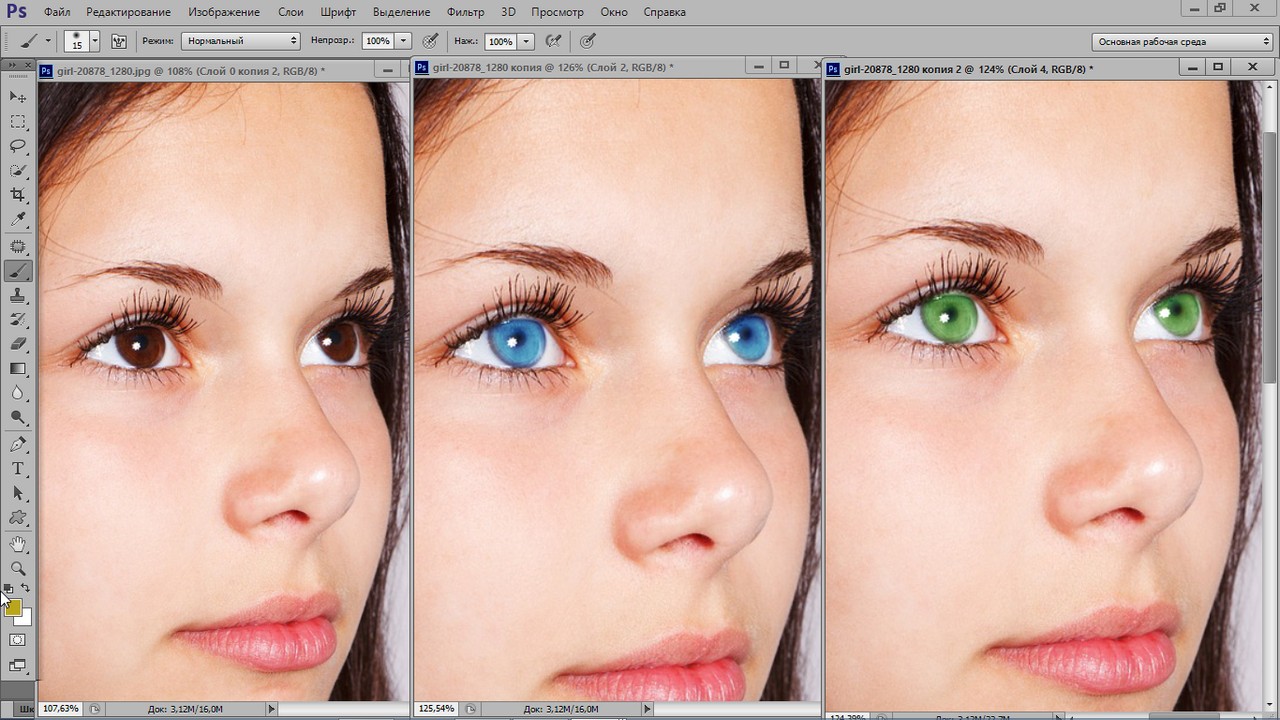This screenshot has width=1280, height=720.
Task: Select the Eyedropper tool
Action: click(x=18, y=220)
